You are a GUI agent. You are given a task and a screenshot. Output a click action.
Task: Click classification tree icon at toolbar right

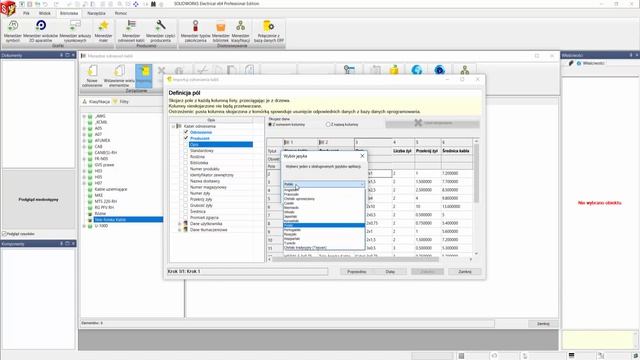tap(464, 70)
